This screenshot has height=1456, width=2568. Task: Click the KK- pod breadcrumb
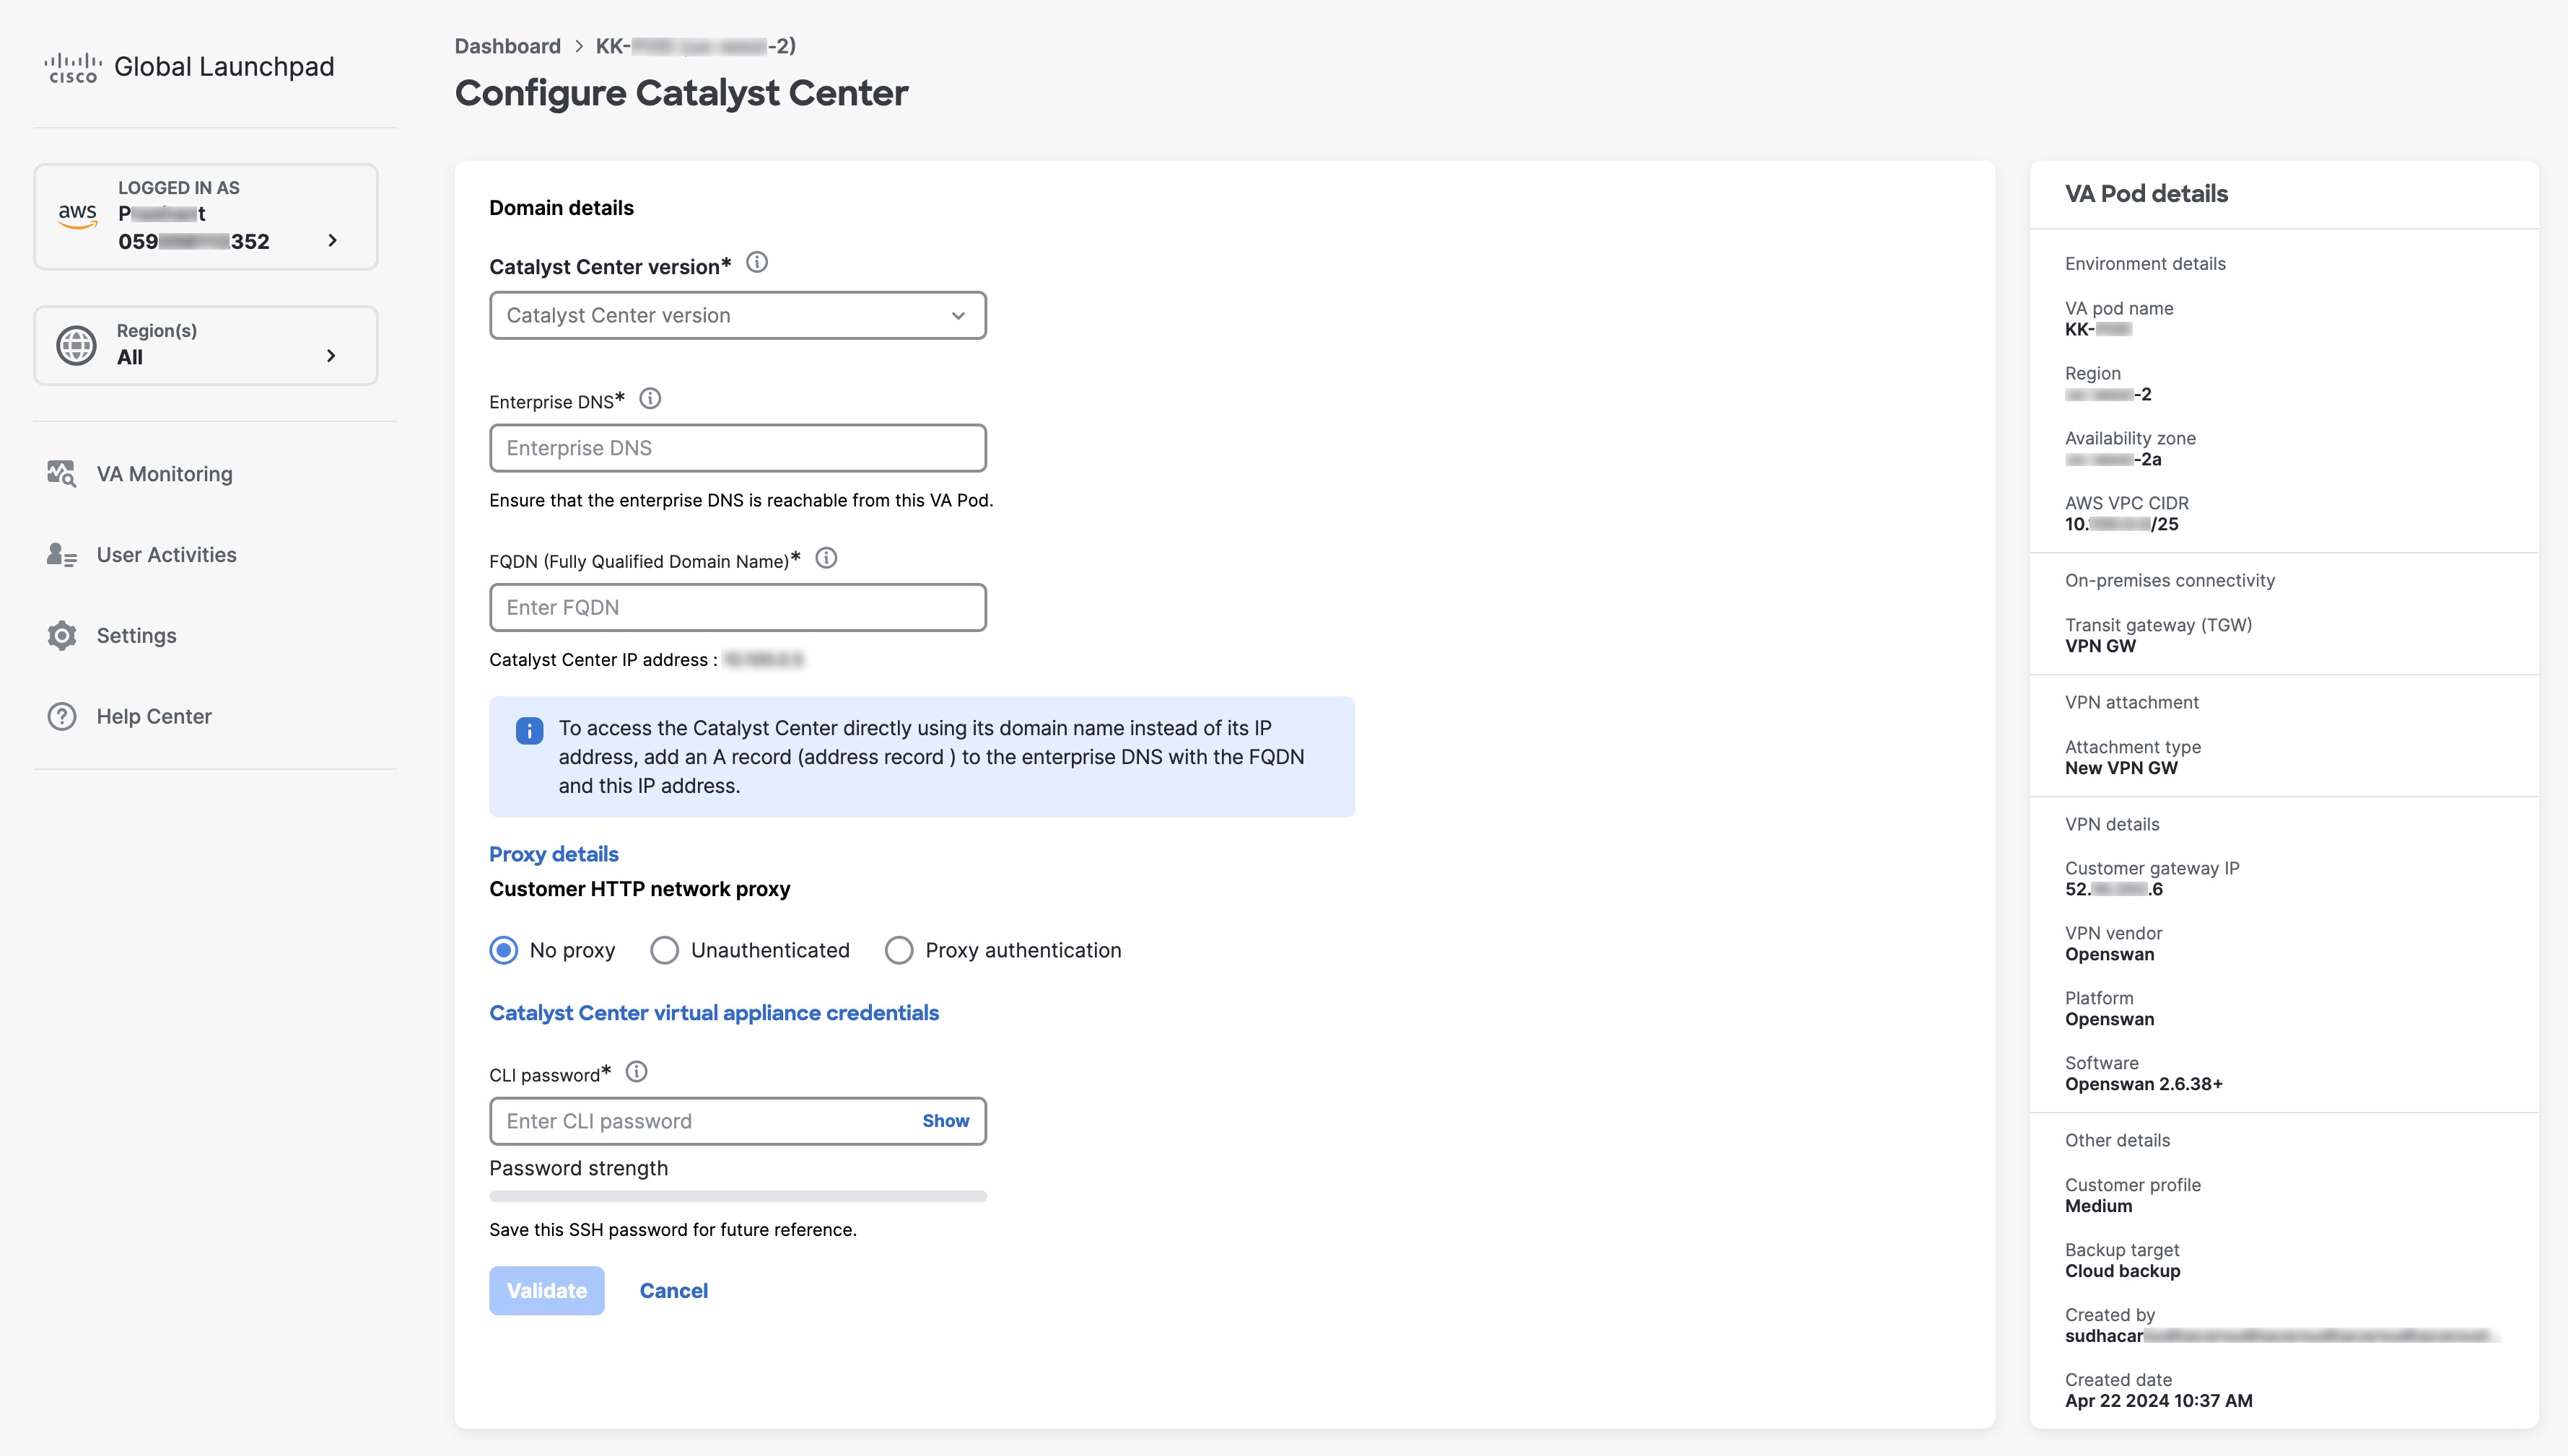click(695, 46)
